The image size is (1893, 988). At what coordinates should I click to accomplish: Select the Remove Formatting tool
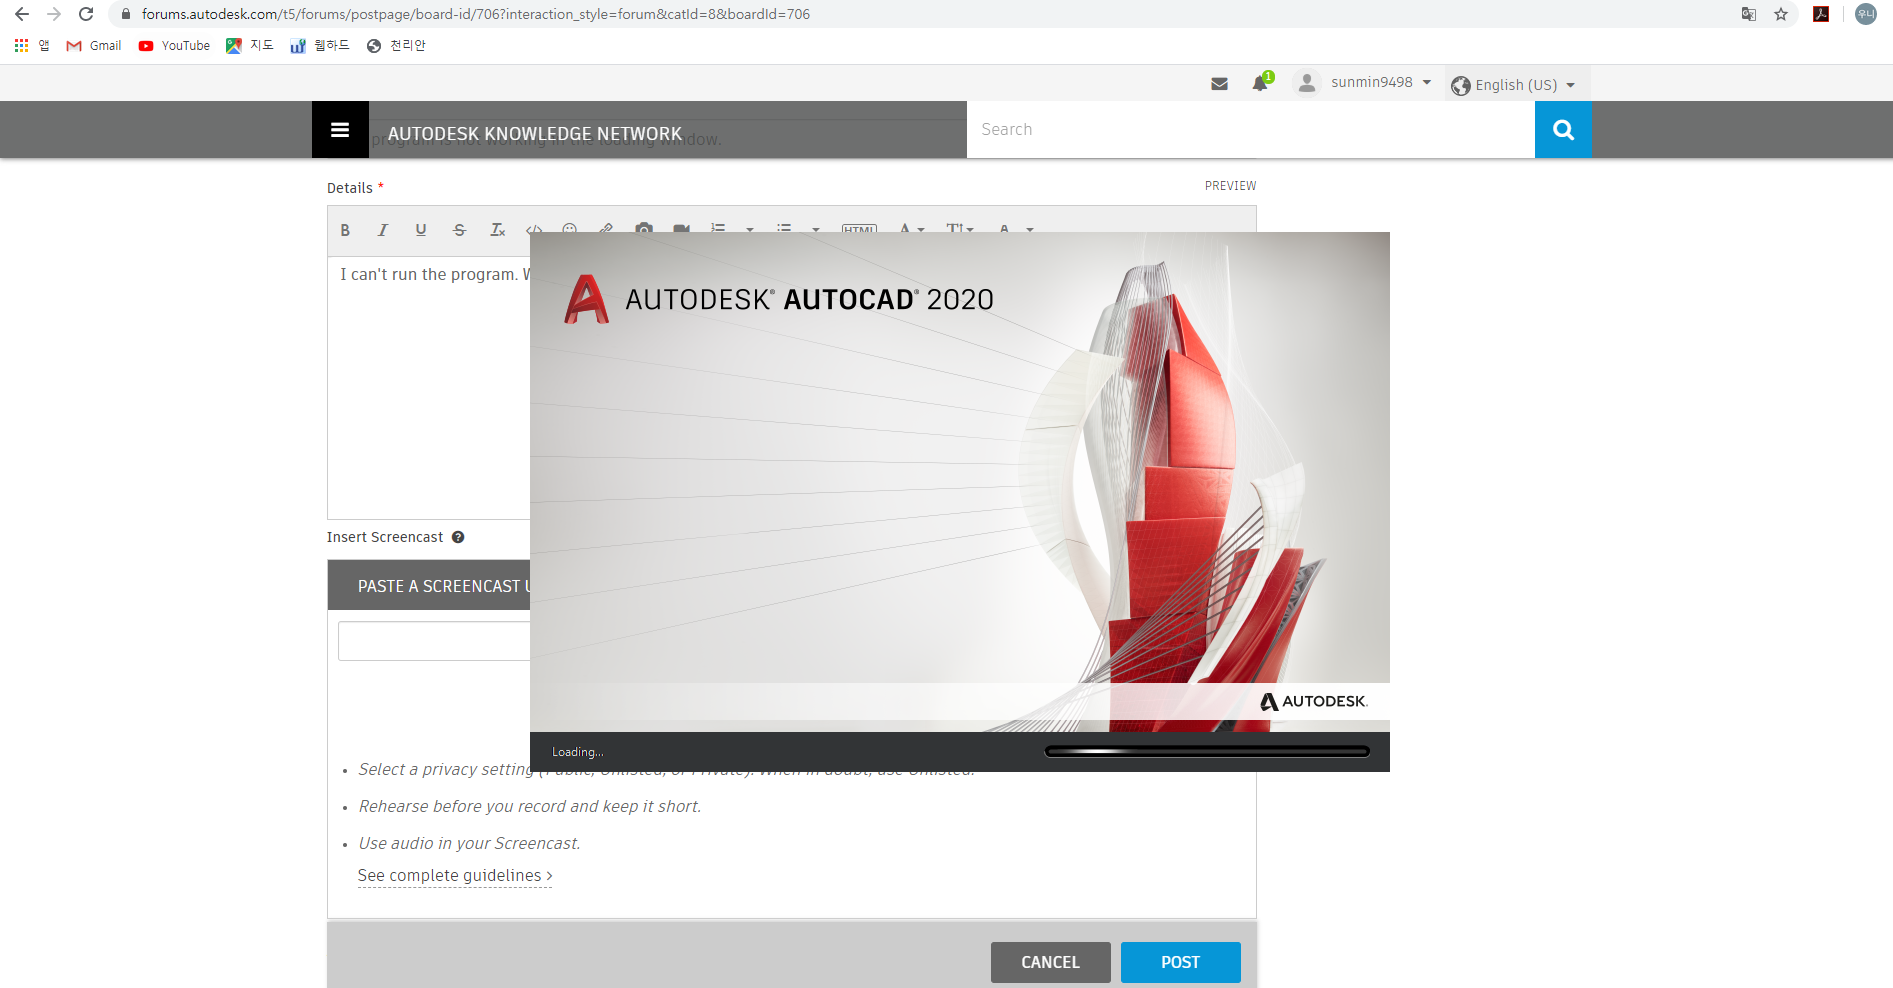tap(497, 231)
